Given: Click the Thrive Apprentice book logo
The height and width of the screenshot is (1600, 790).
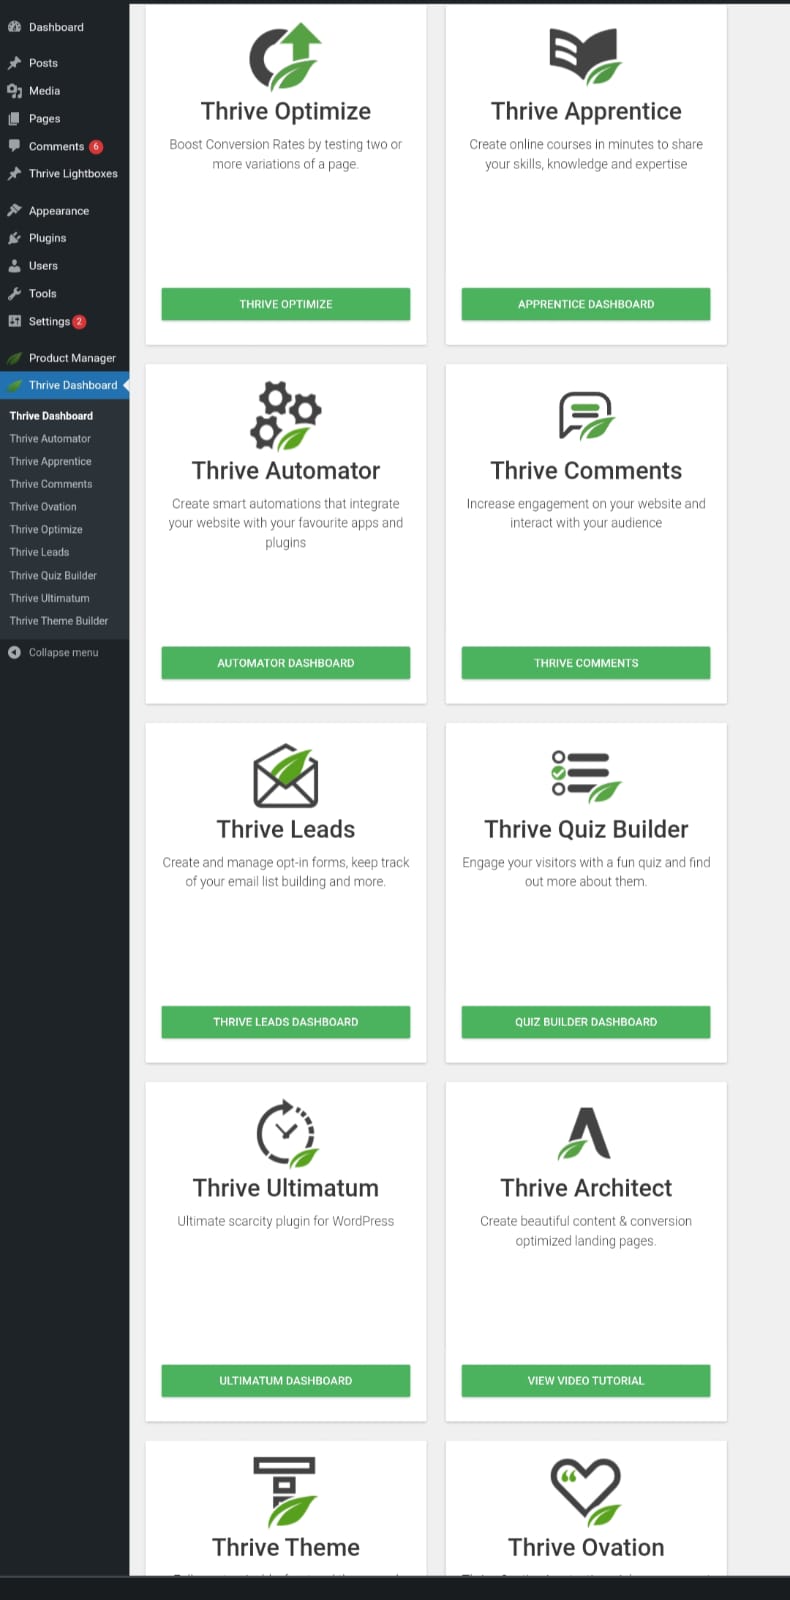Looking at the screenshot, I should click(586, 58).
